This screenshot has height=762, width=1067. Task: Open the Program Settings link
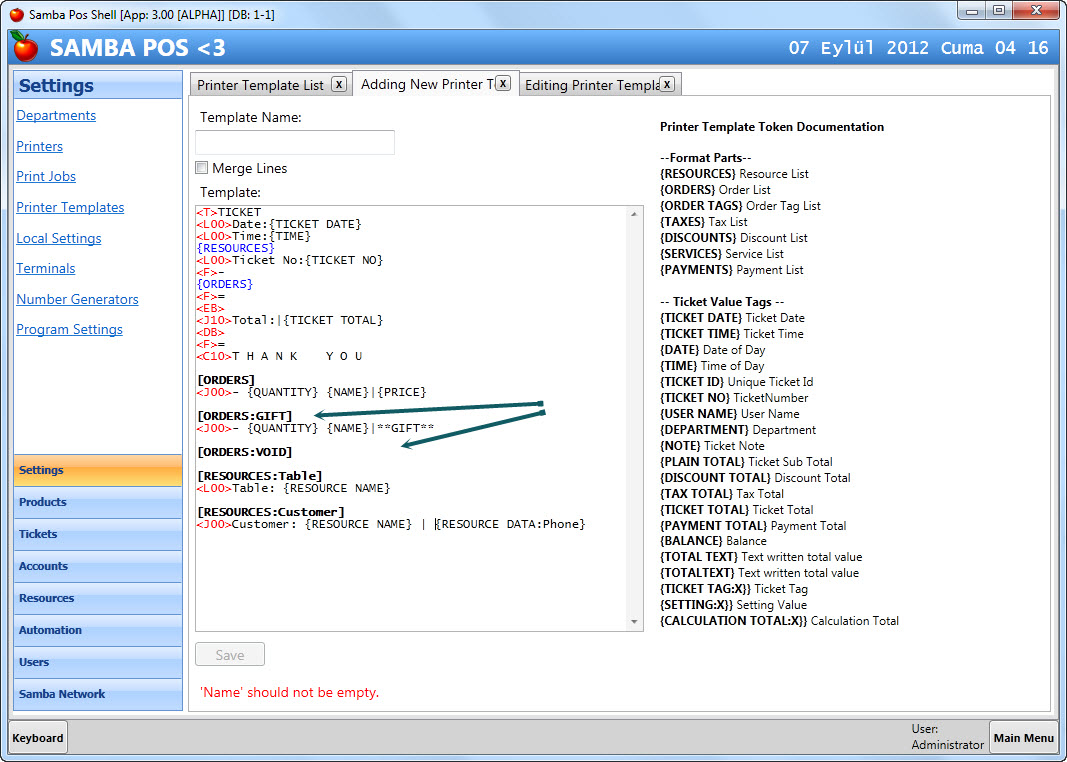(x=69, y=329)
